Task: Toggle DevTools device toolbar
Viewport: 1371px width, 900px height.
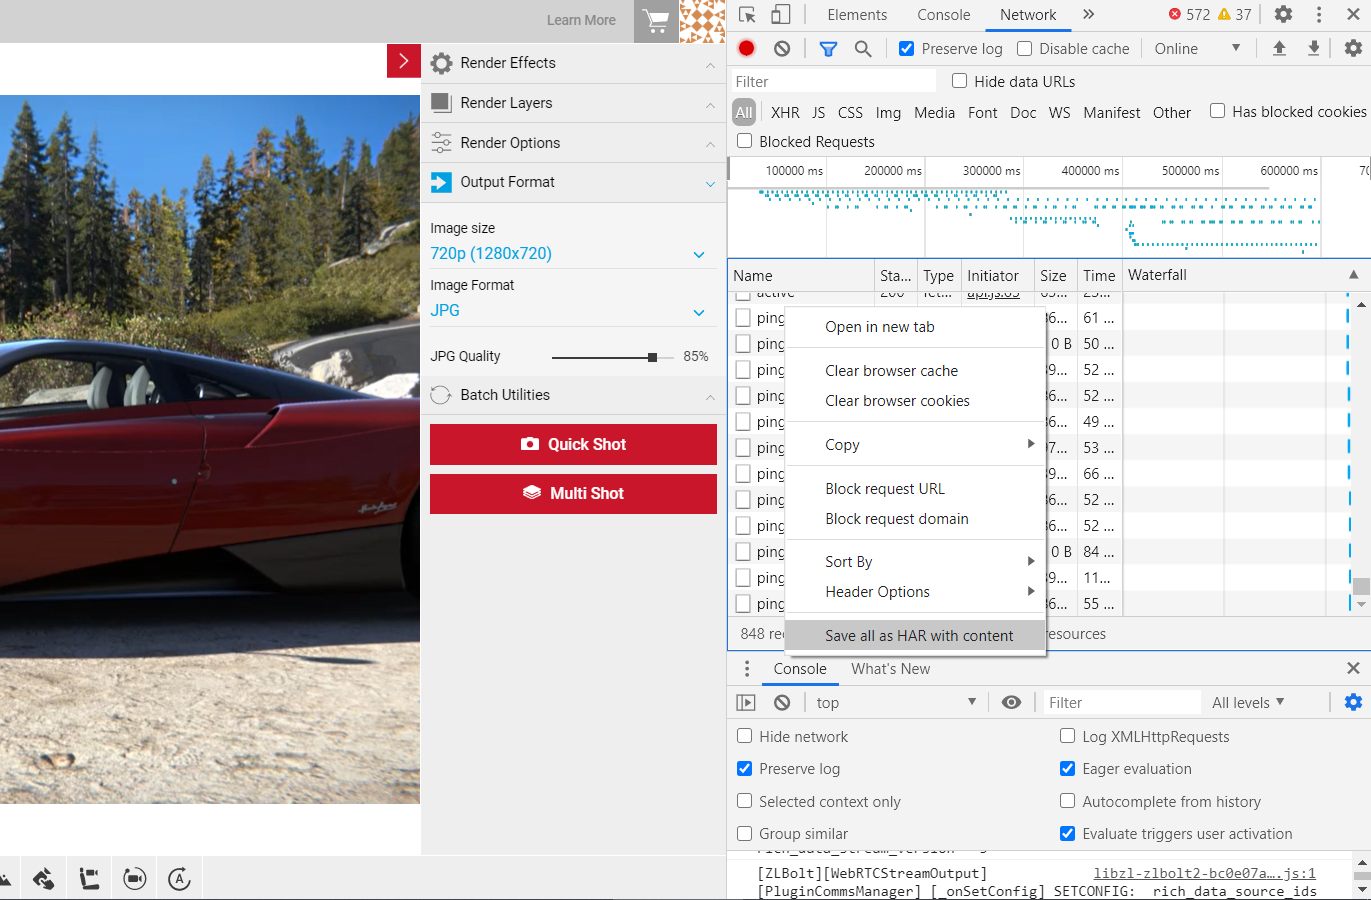Action: point(781,14)
